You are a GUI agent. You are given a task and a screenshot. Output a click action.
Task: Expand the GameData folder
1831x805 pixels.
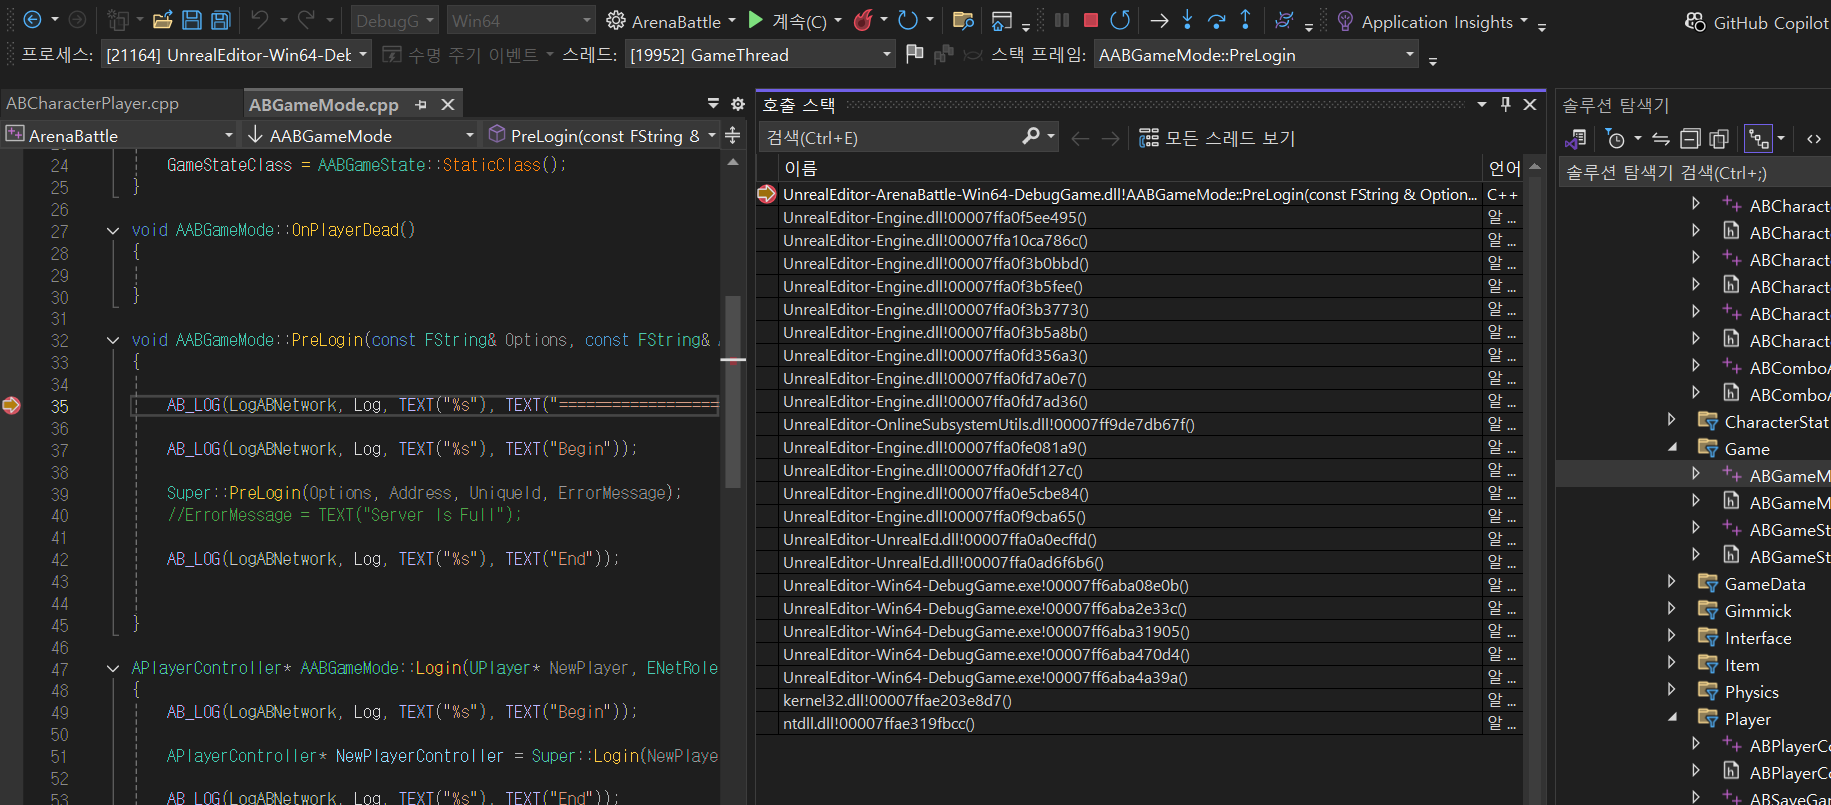(1672, 582)
